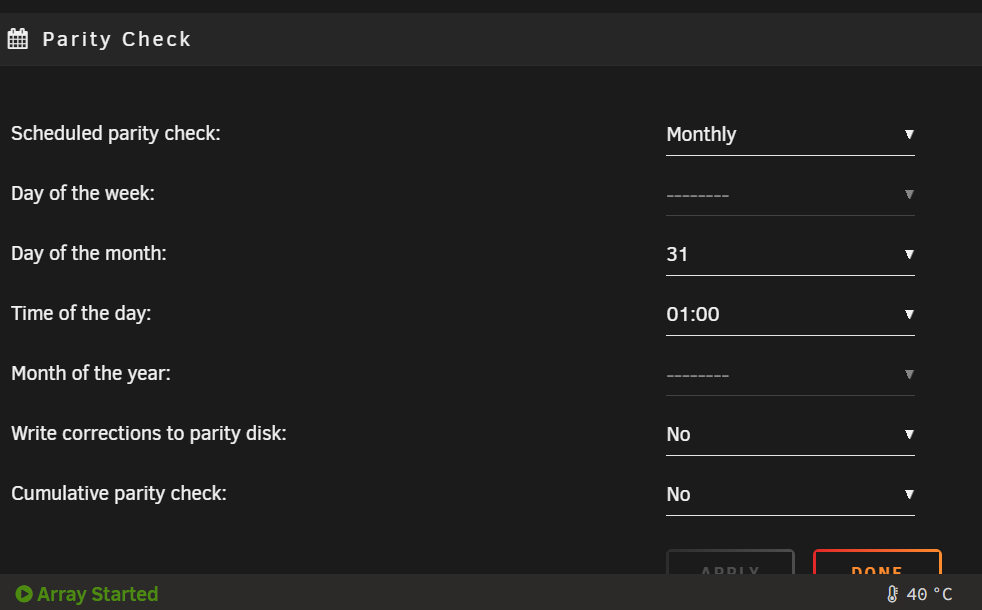Click the Parity Check calendar icon
Screen dimensions: 982x610
tap(18, 39)
